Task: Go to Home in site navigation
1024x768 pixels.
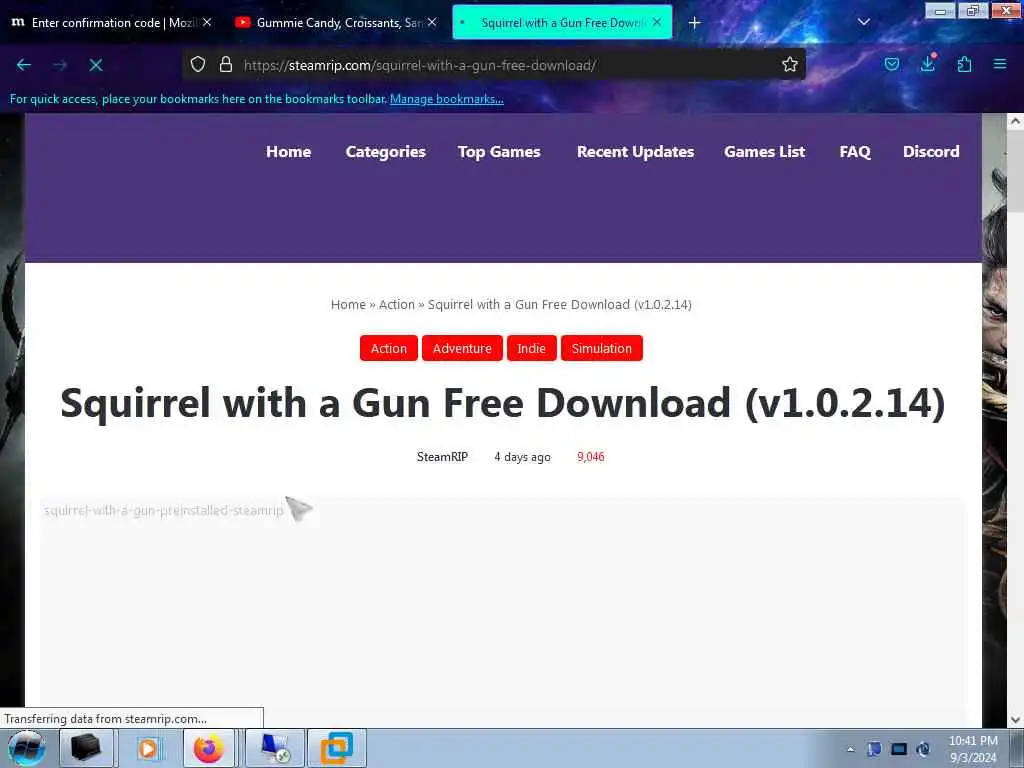Action: point(288,152)
